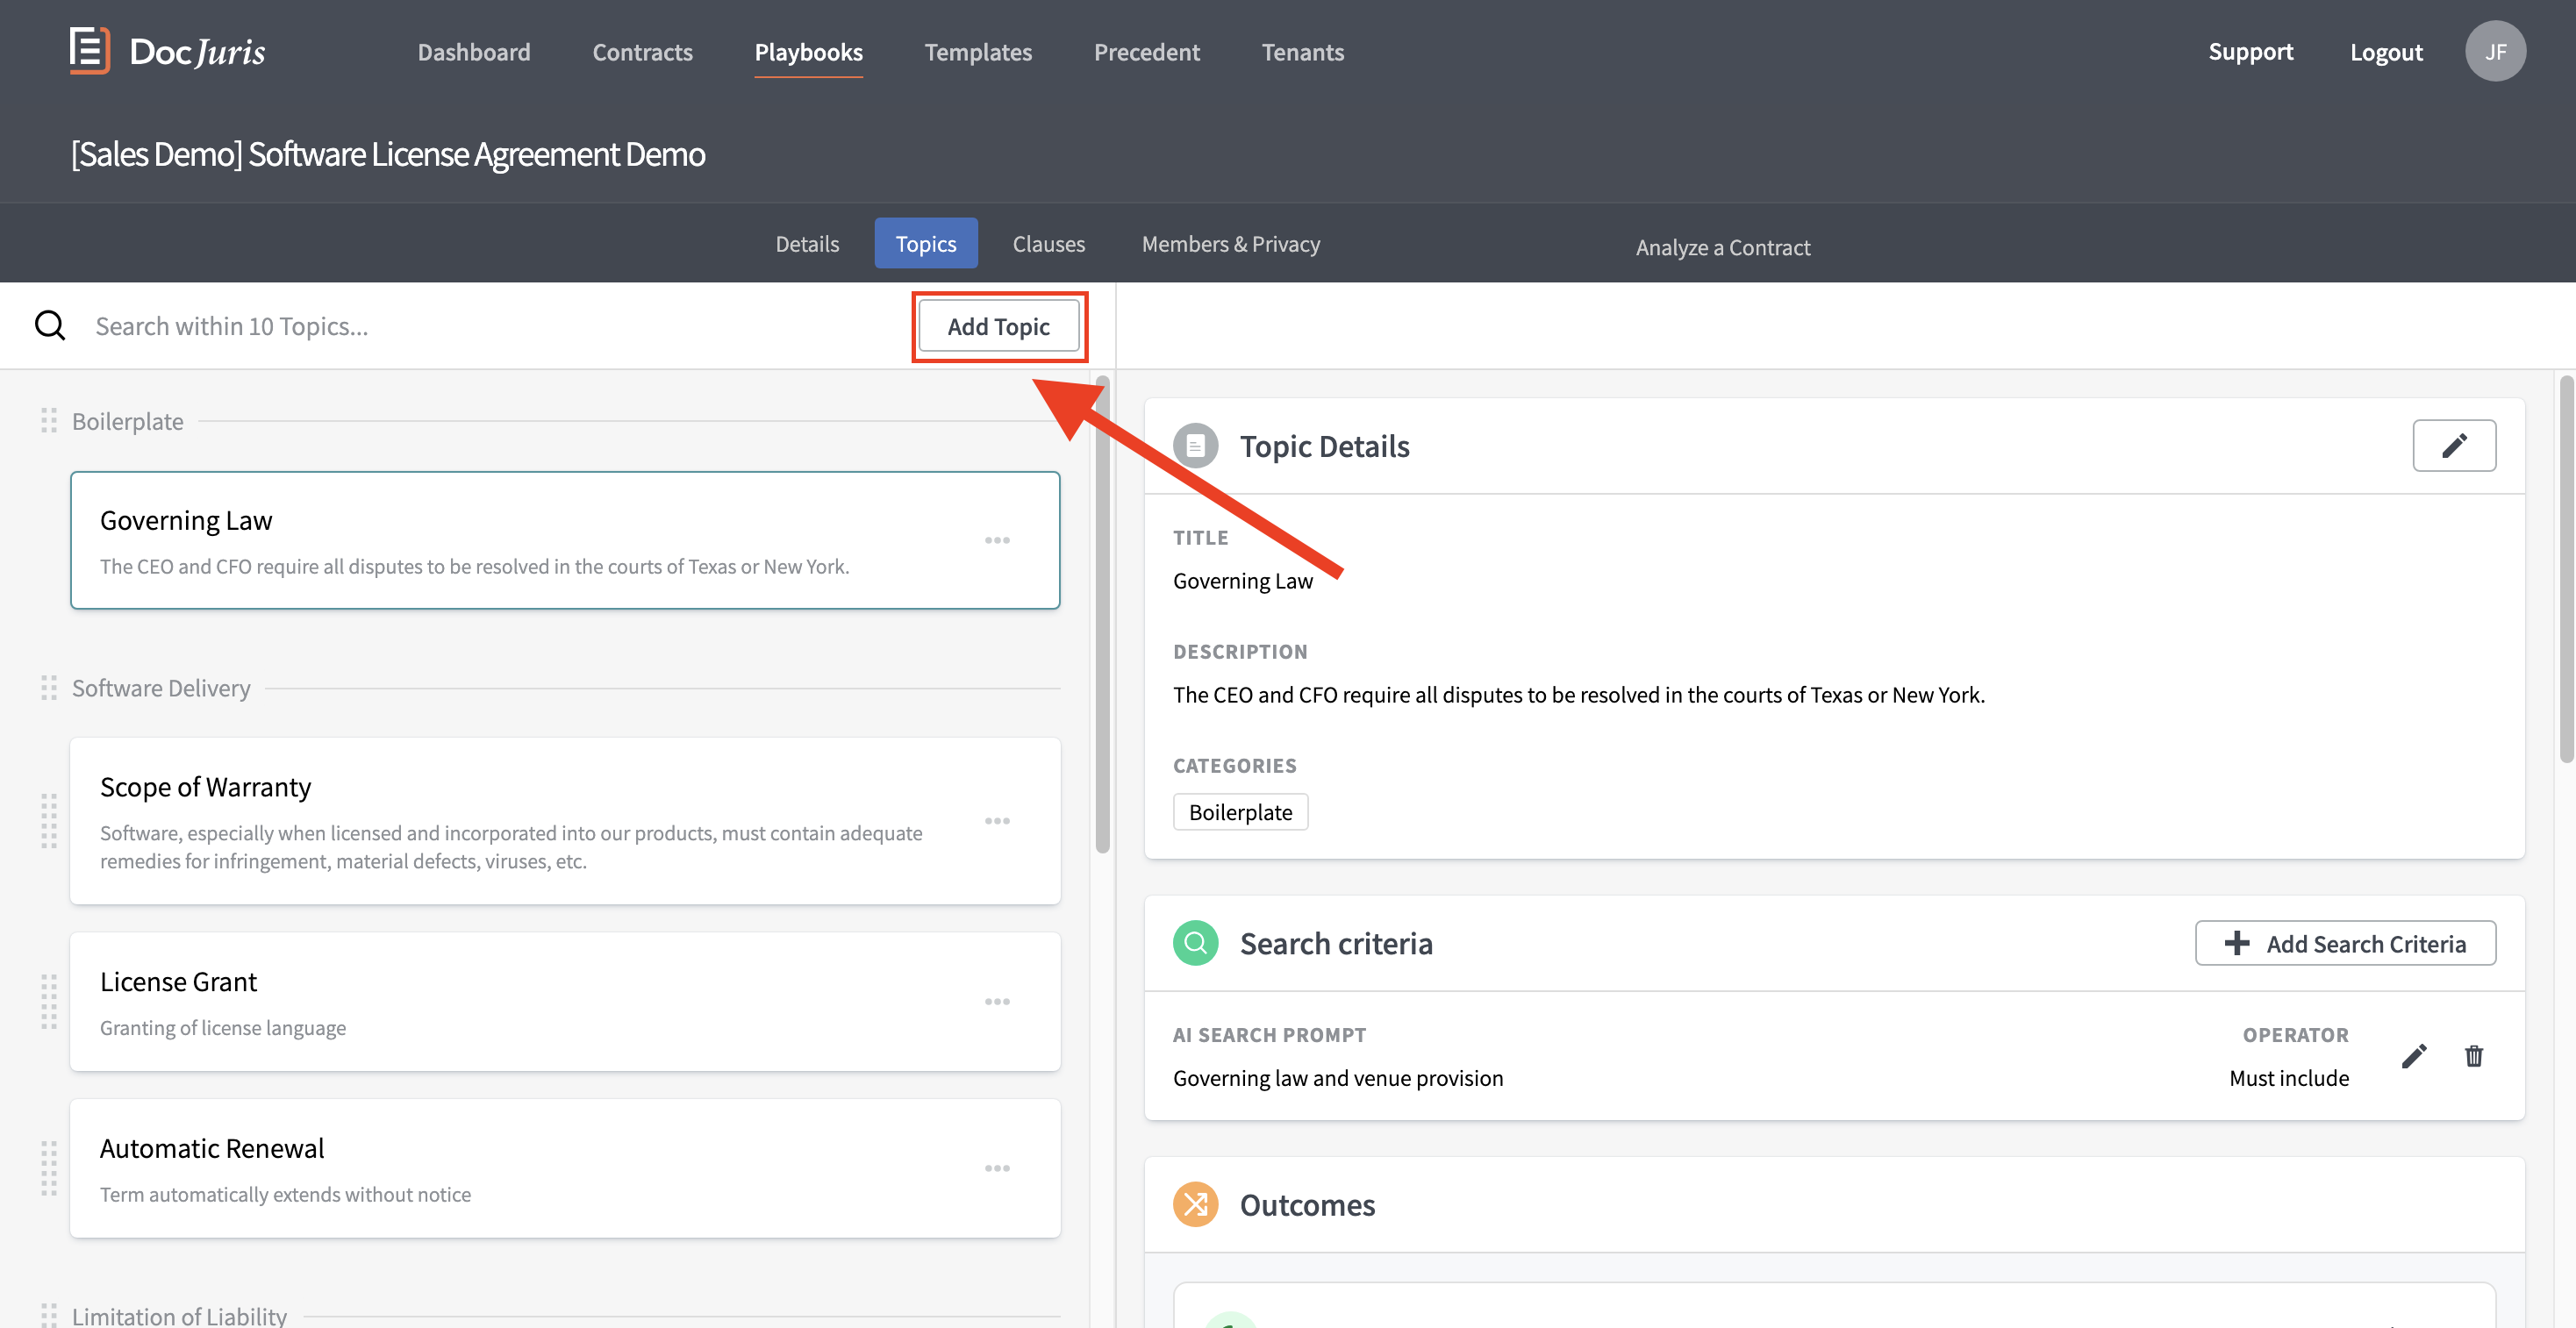Click the Must include operator value
Screen dimensions: 2576x1328
[x=2289, y=1078]
